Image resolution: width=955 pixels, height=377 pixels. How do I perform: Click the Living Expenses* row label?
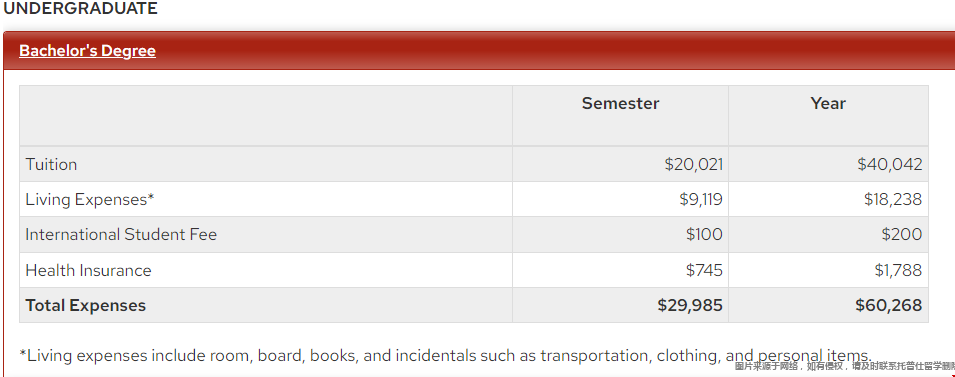click(x=90, y=199)
